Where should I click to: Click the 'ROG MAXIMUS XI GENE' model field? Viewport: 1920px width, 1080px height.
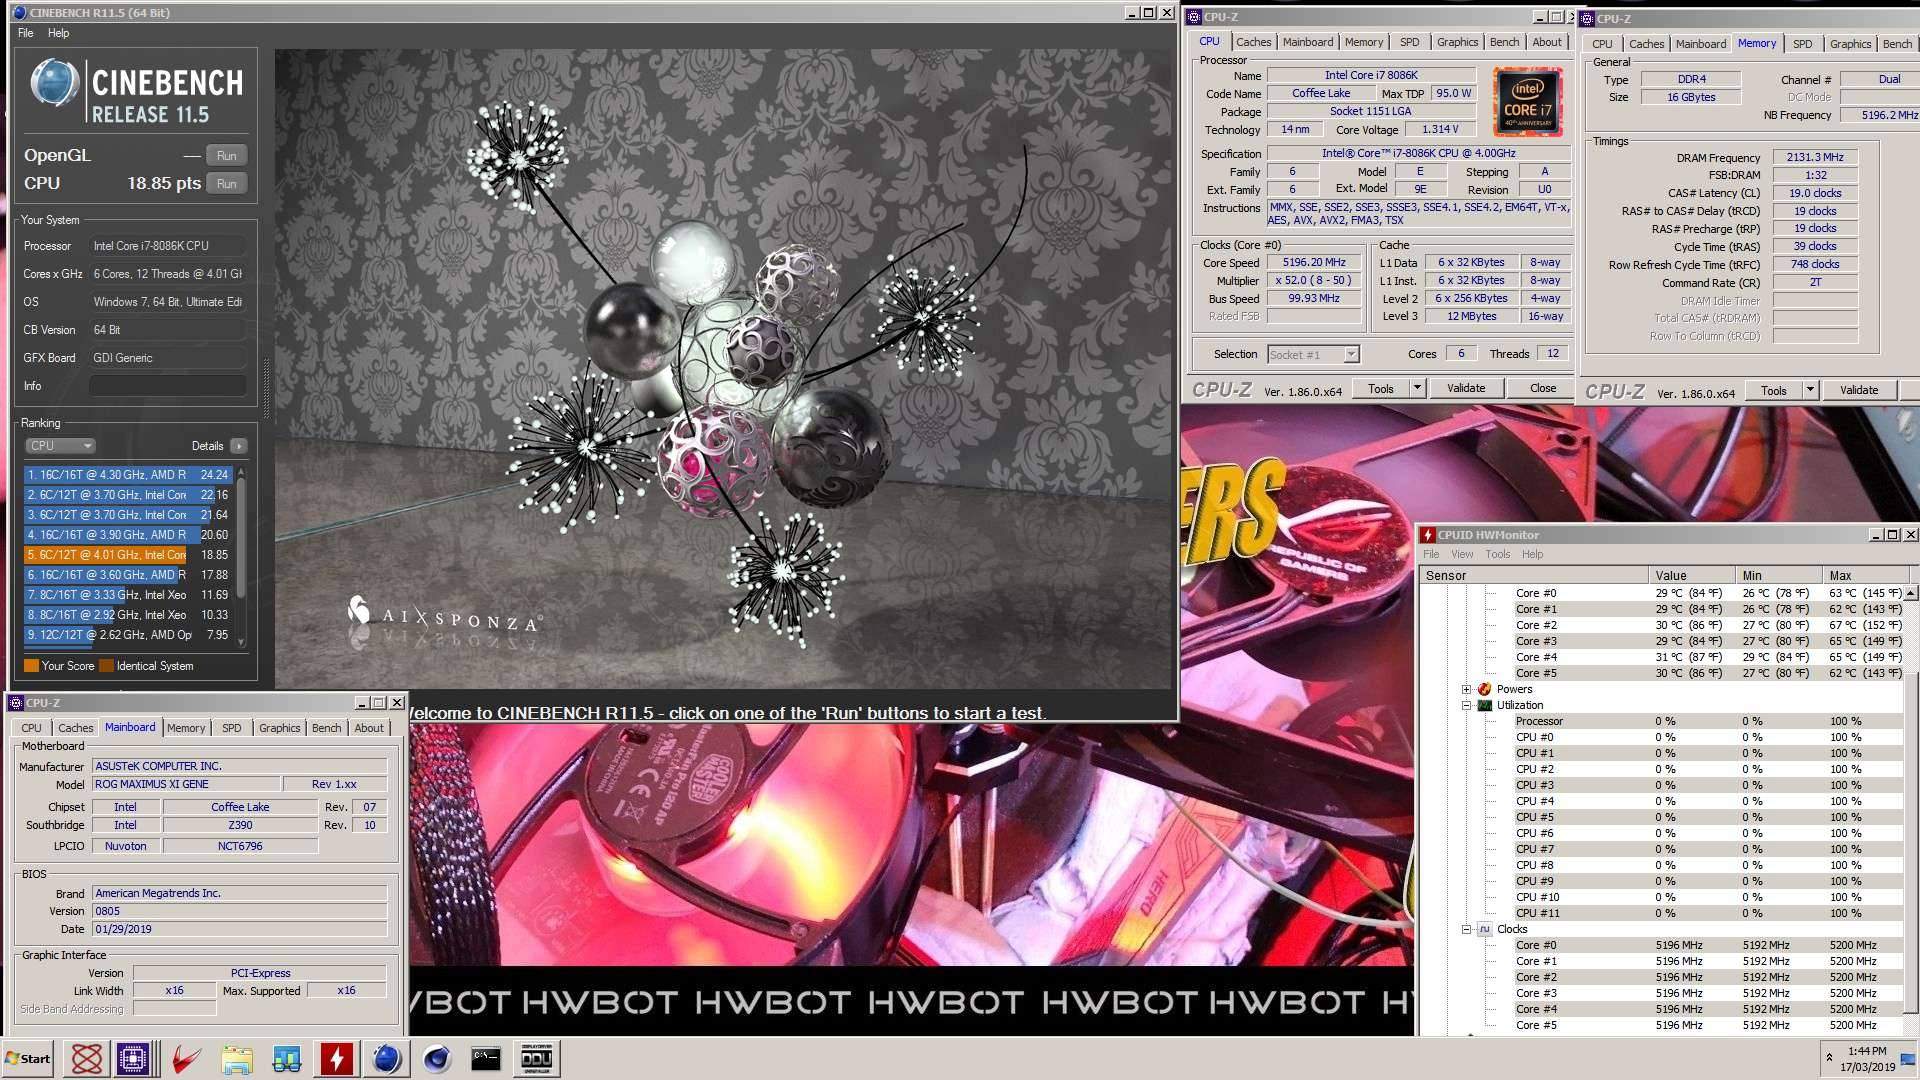click(186, 784)
